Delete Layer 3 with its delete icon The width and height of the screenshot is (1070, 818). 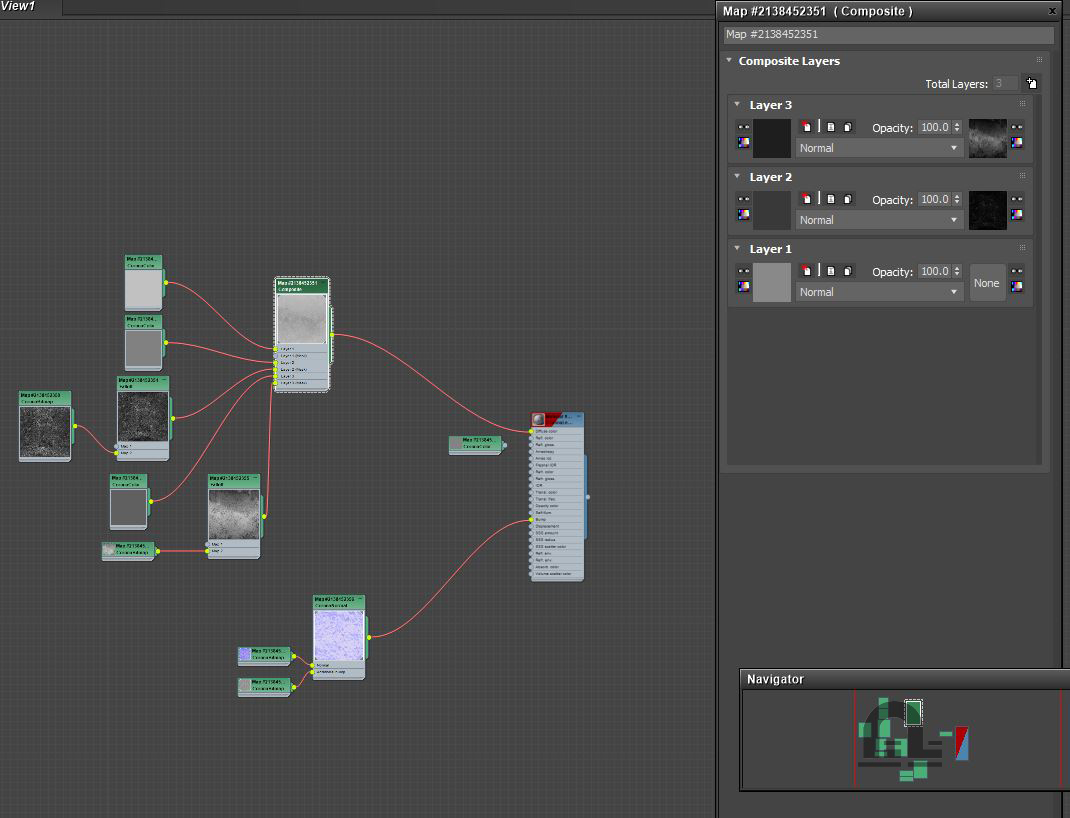[807, 127]
